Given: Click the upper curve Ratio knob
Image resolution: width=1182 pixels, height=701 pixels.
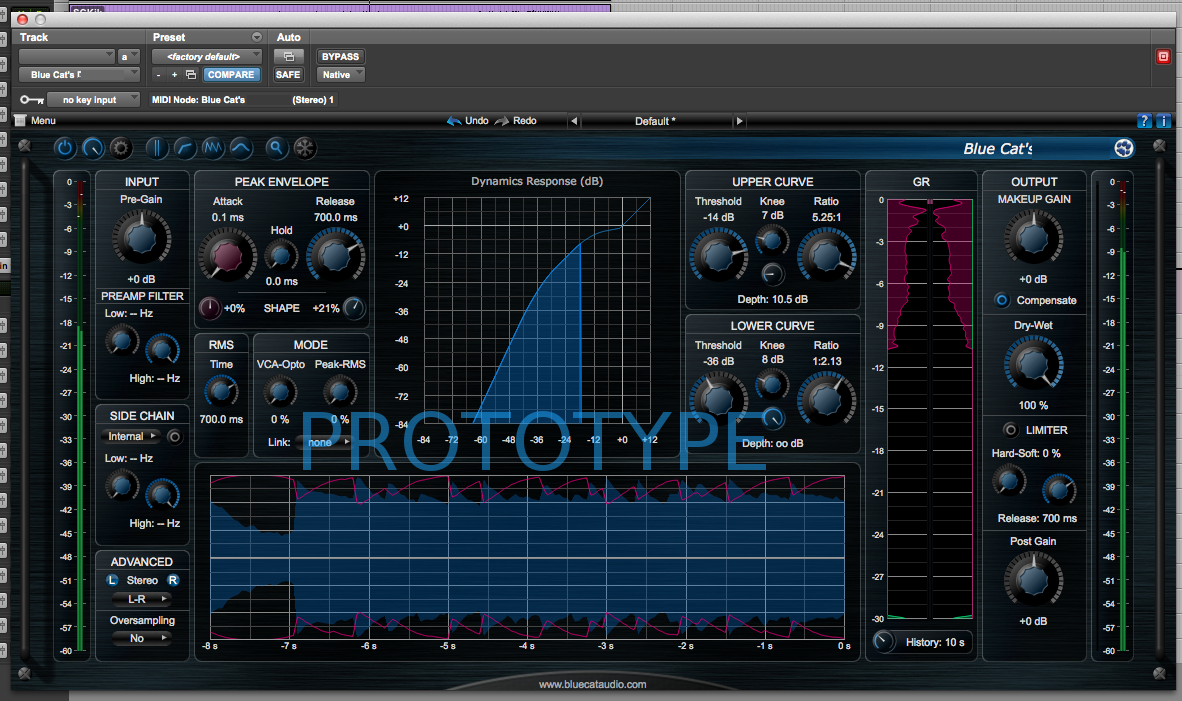Looking at the screenshot, I should (827, 256).
